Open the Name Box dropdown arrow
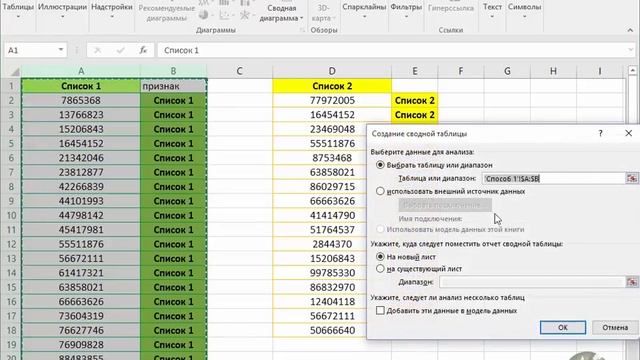The image size is (640, 360). 60,50
